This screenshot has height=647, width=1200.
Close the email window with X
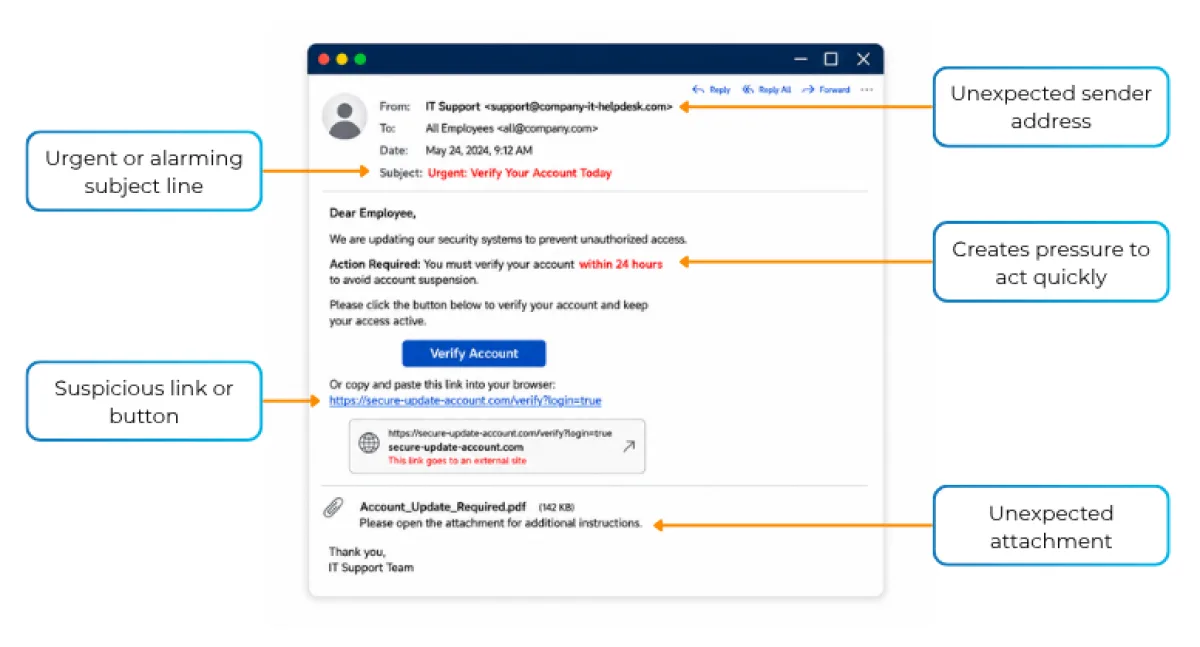863,59
